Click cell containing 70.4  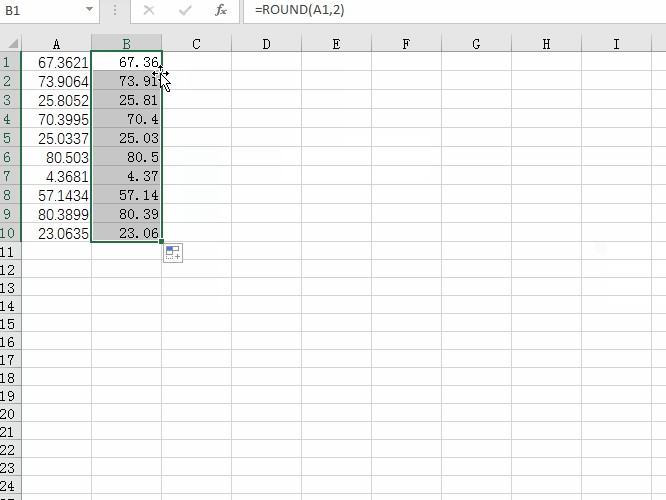pyautogui.click(x=126, y=119)
